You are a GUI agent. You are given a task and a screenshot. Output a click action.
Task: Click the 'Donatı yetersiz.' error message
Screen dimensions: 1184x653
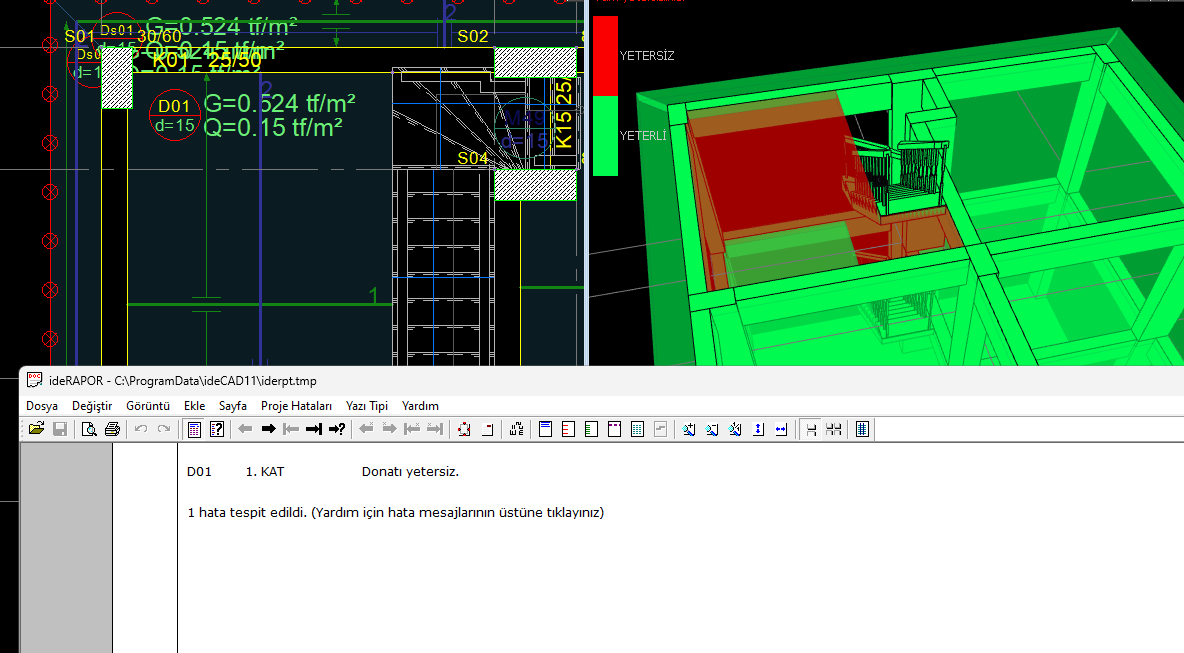[410, 472]
